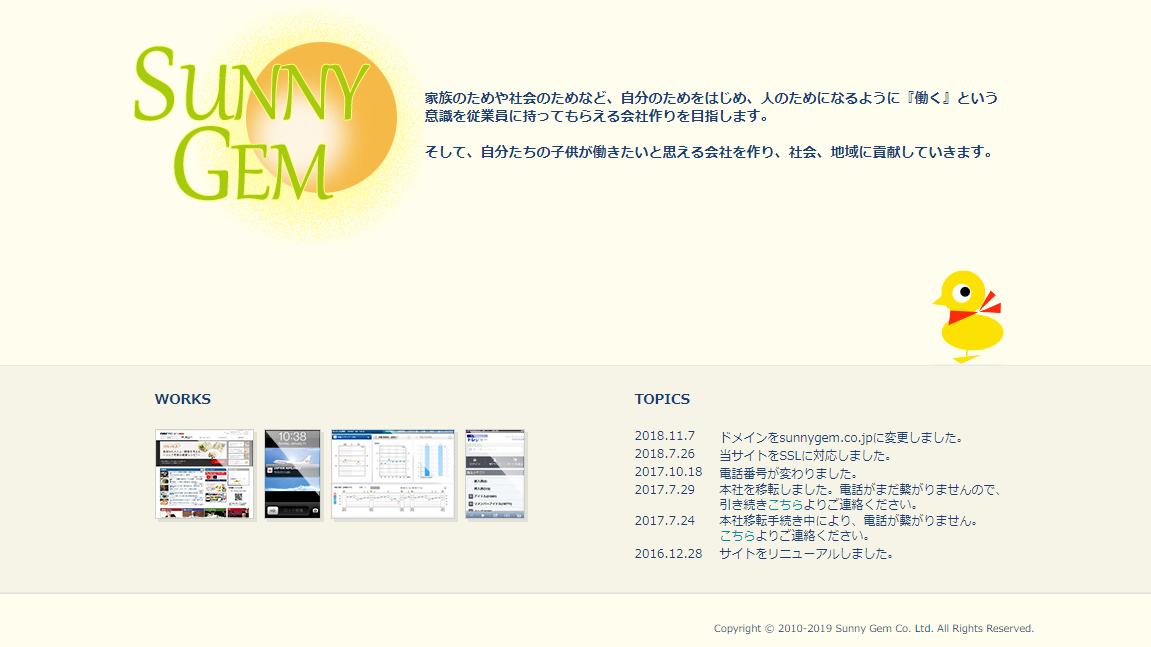Click the 電話番号が変わりました topic text
Screen dimensions: 1151x647
[x=788, y=472]
